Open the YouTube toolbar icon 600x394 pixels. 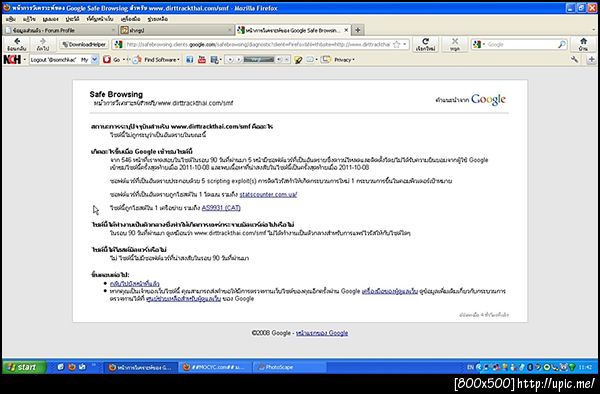202,60
